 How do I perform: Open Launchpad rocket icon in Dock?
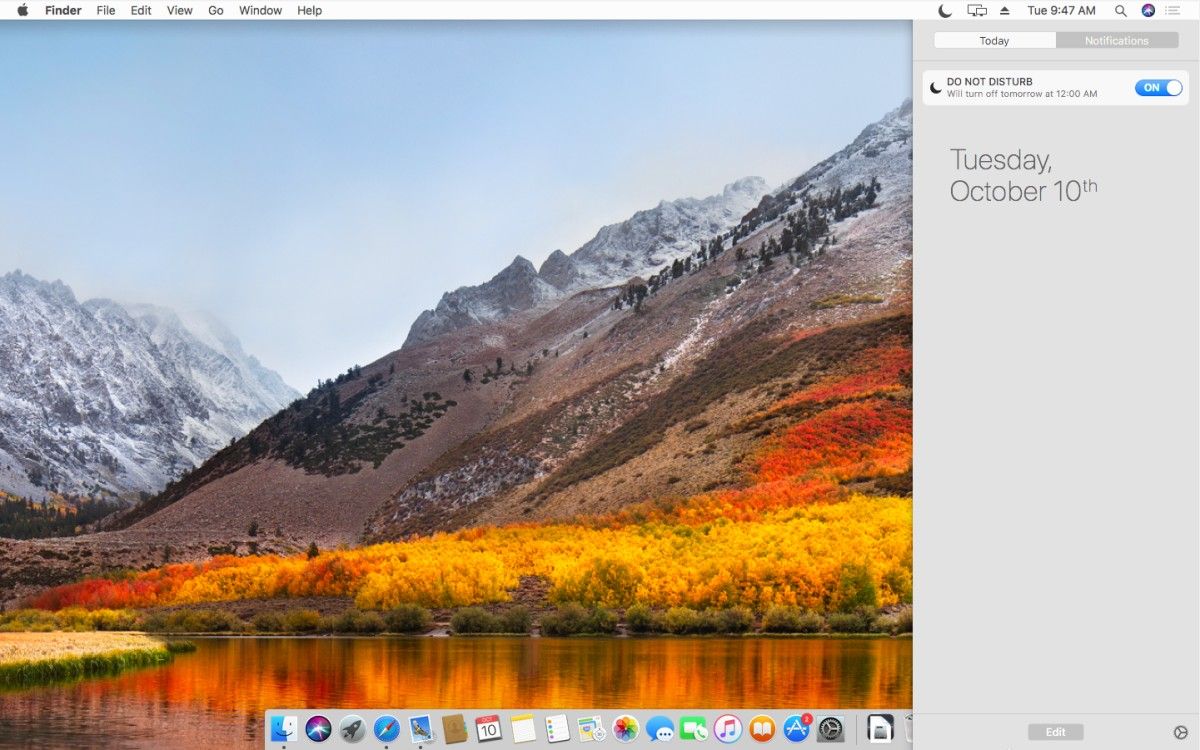click(x=352, y=729)
